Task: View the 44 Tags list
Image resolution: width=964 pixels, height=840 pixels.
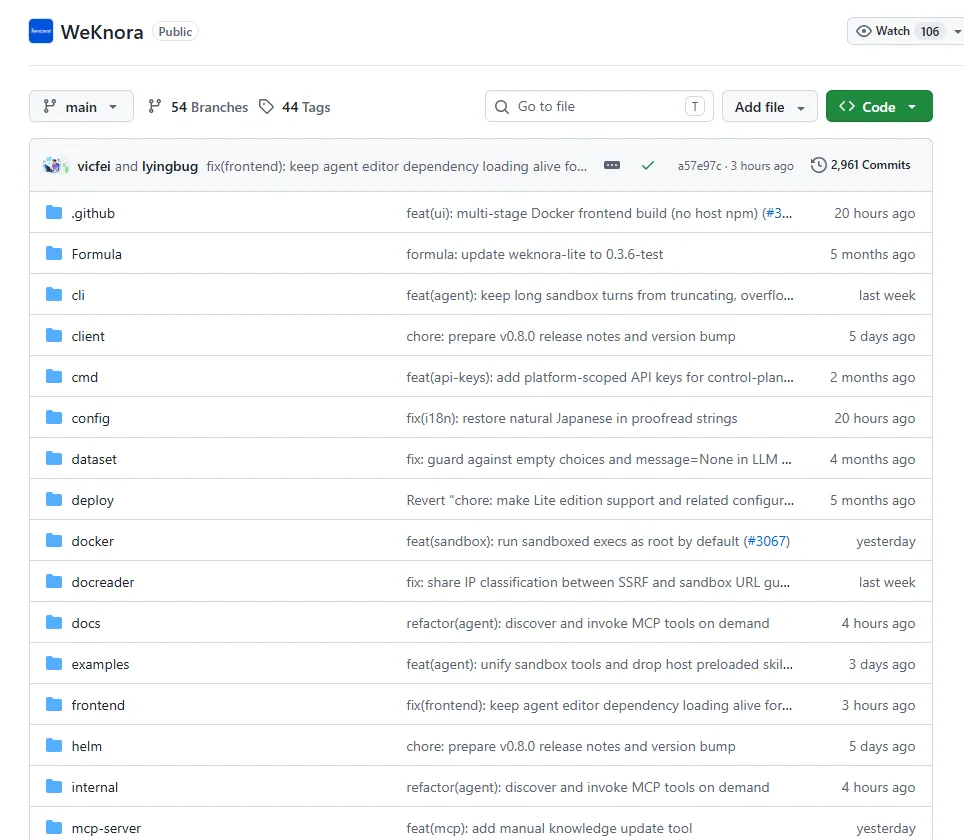Action: (294, 107)
